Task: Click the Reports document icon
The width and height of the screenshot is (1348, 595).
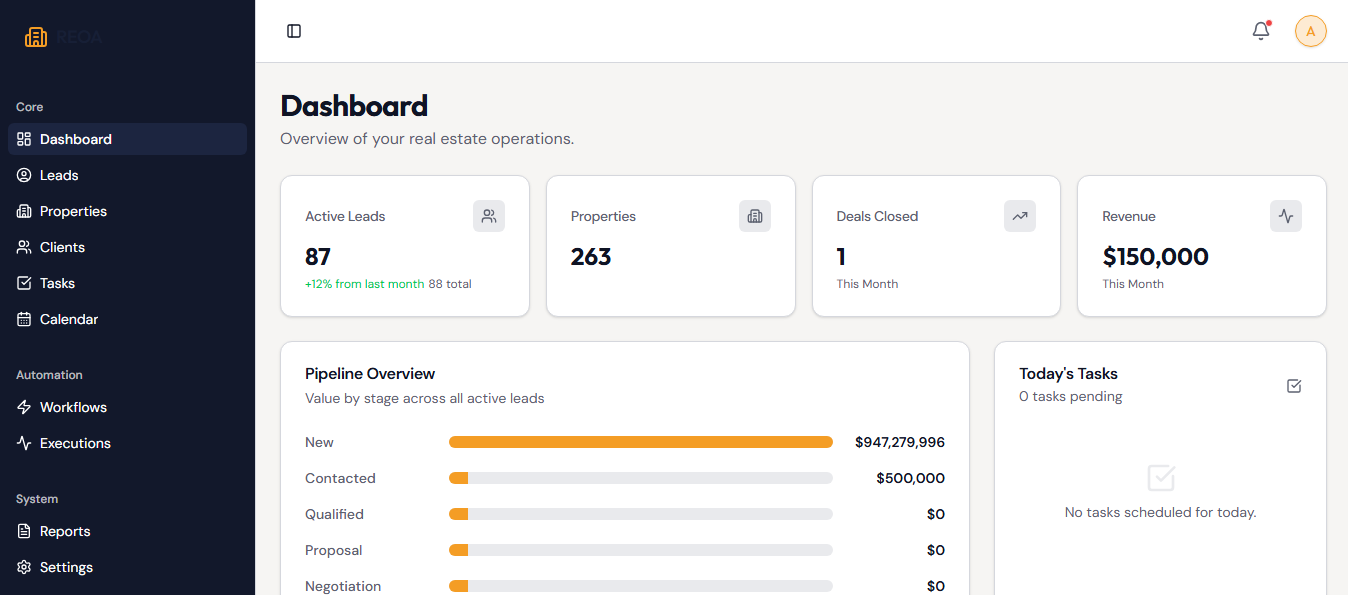Action: (24, 531)
